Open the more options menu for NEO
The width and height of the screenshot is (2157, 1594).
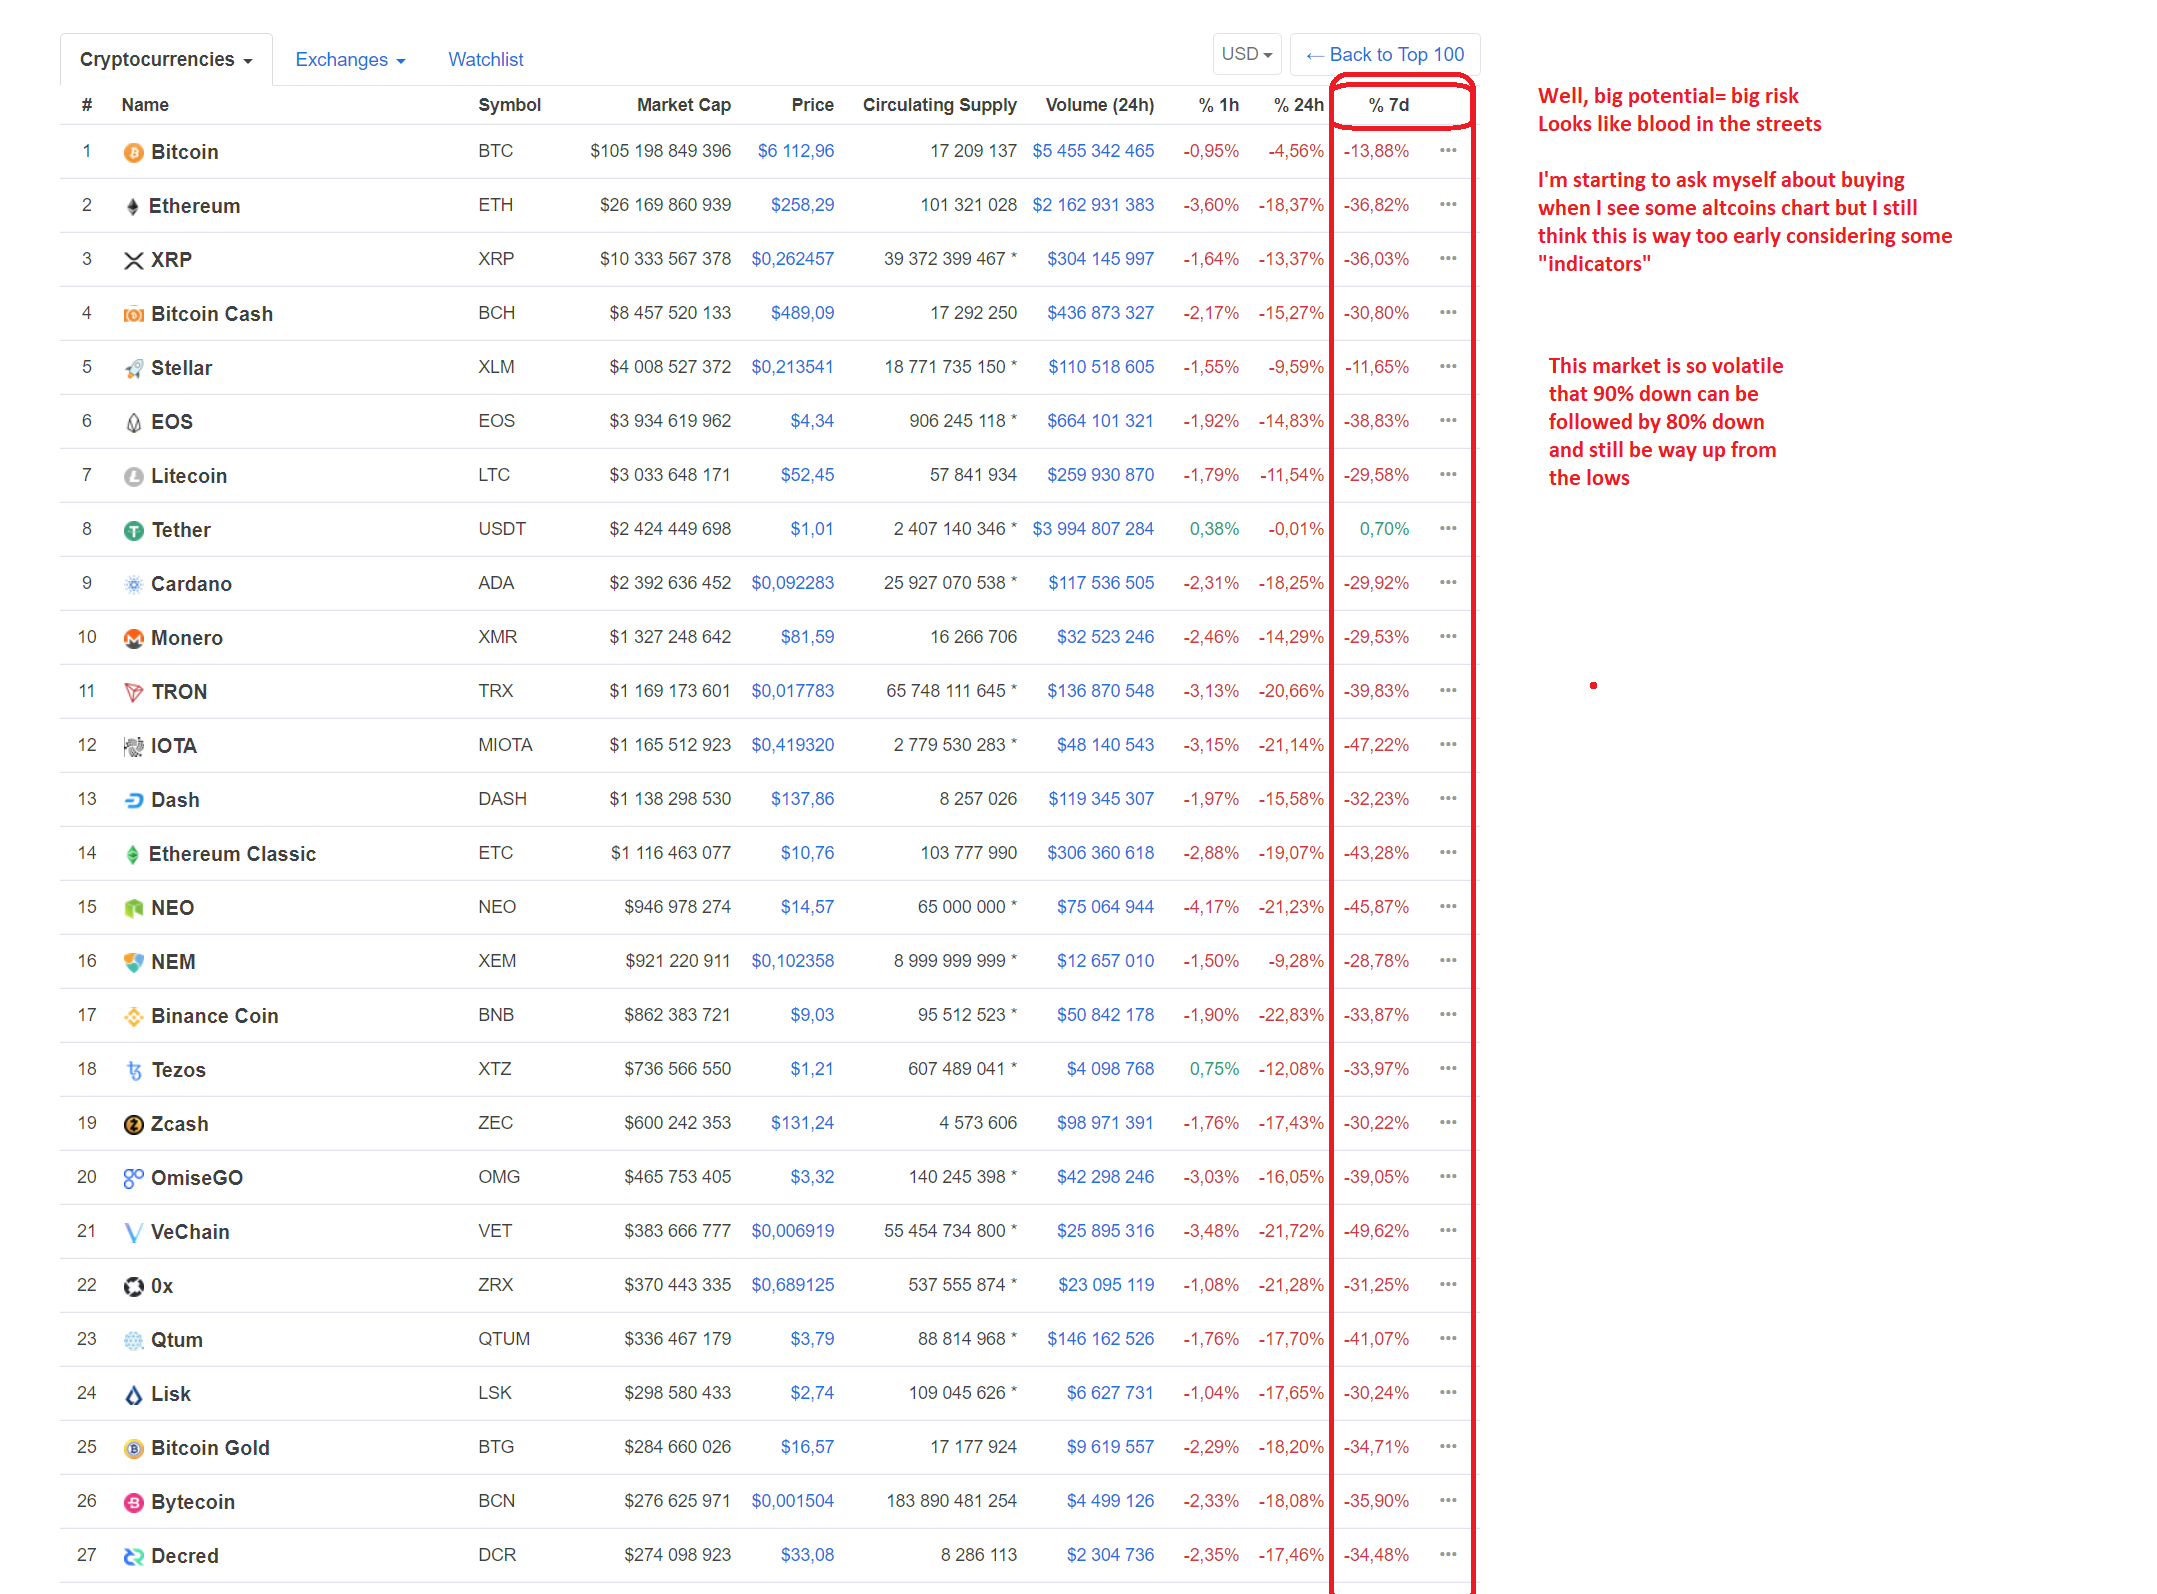point(1448,907)
